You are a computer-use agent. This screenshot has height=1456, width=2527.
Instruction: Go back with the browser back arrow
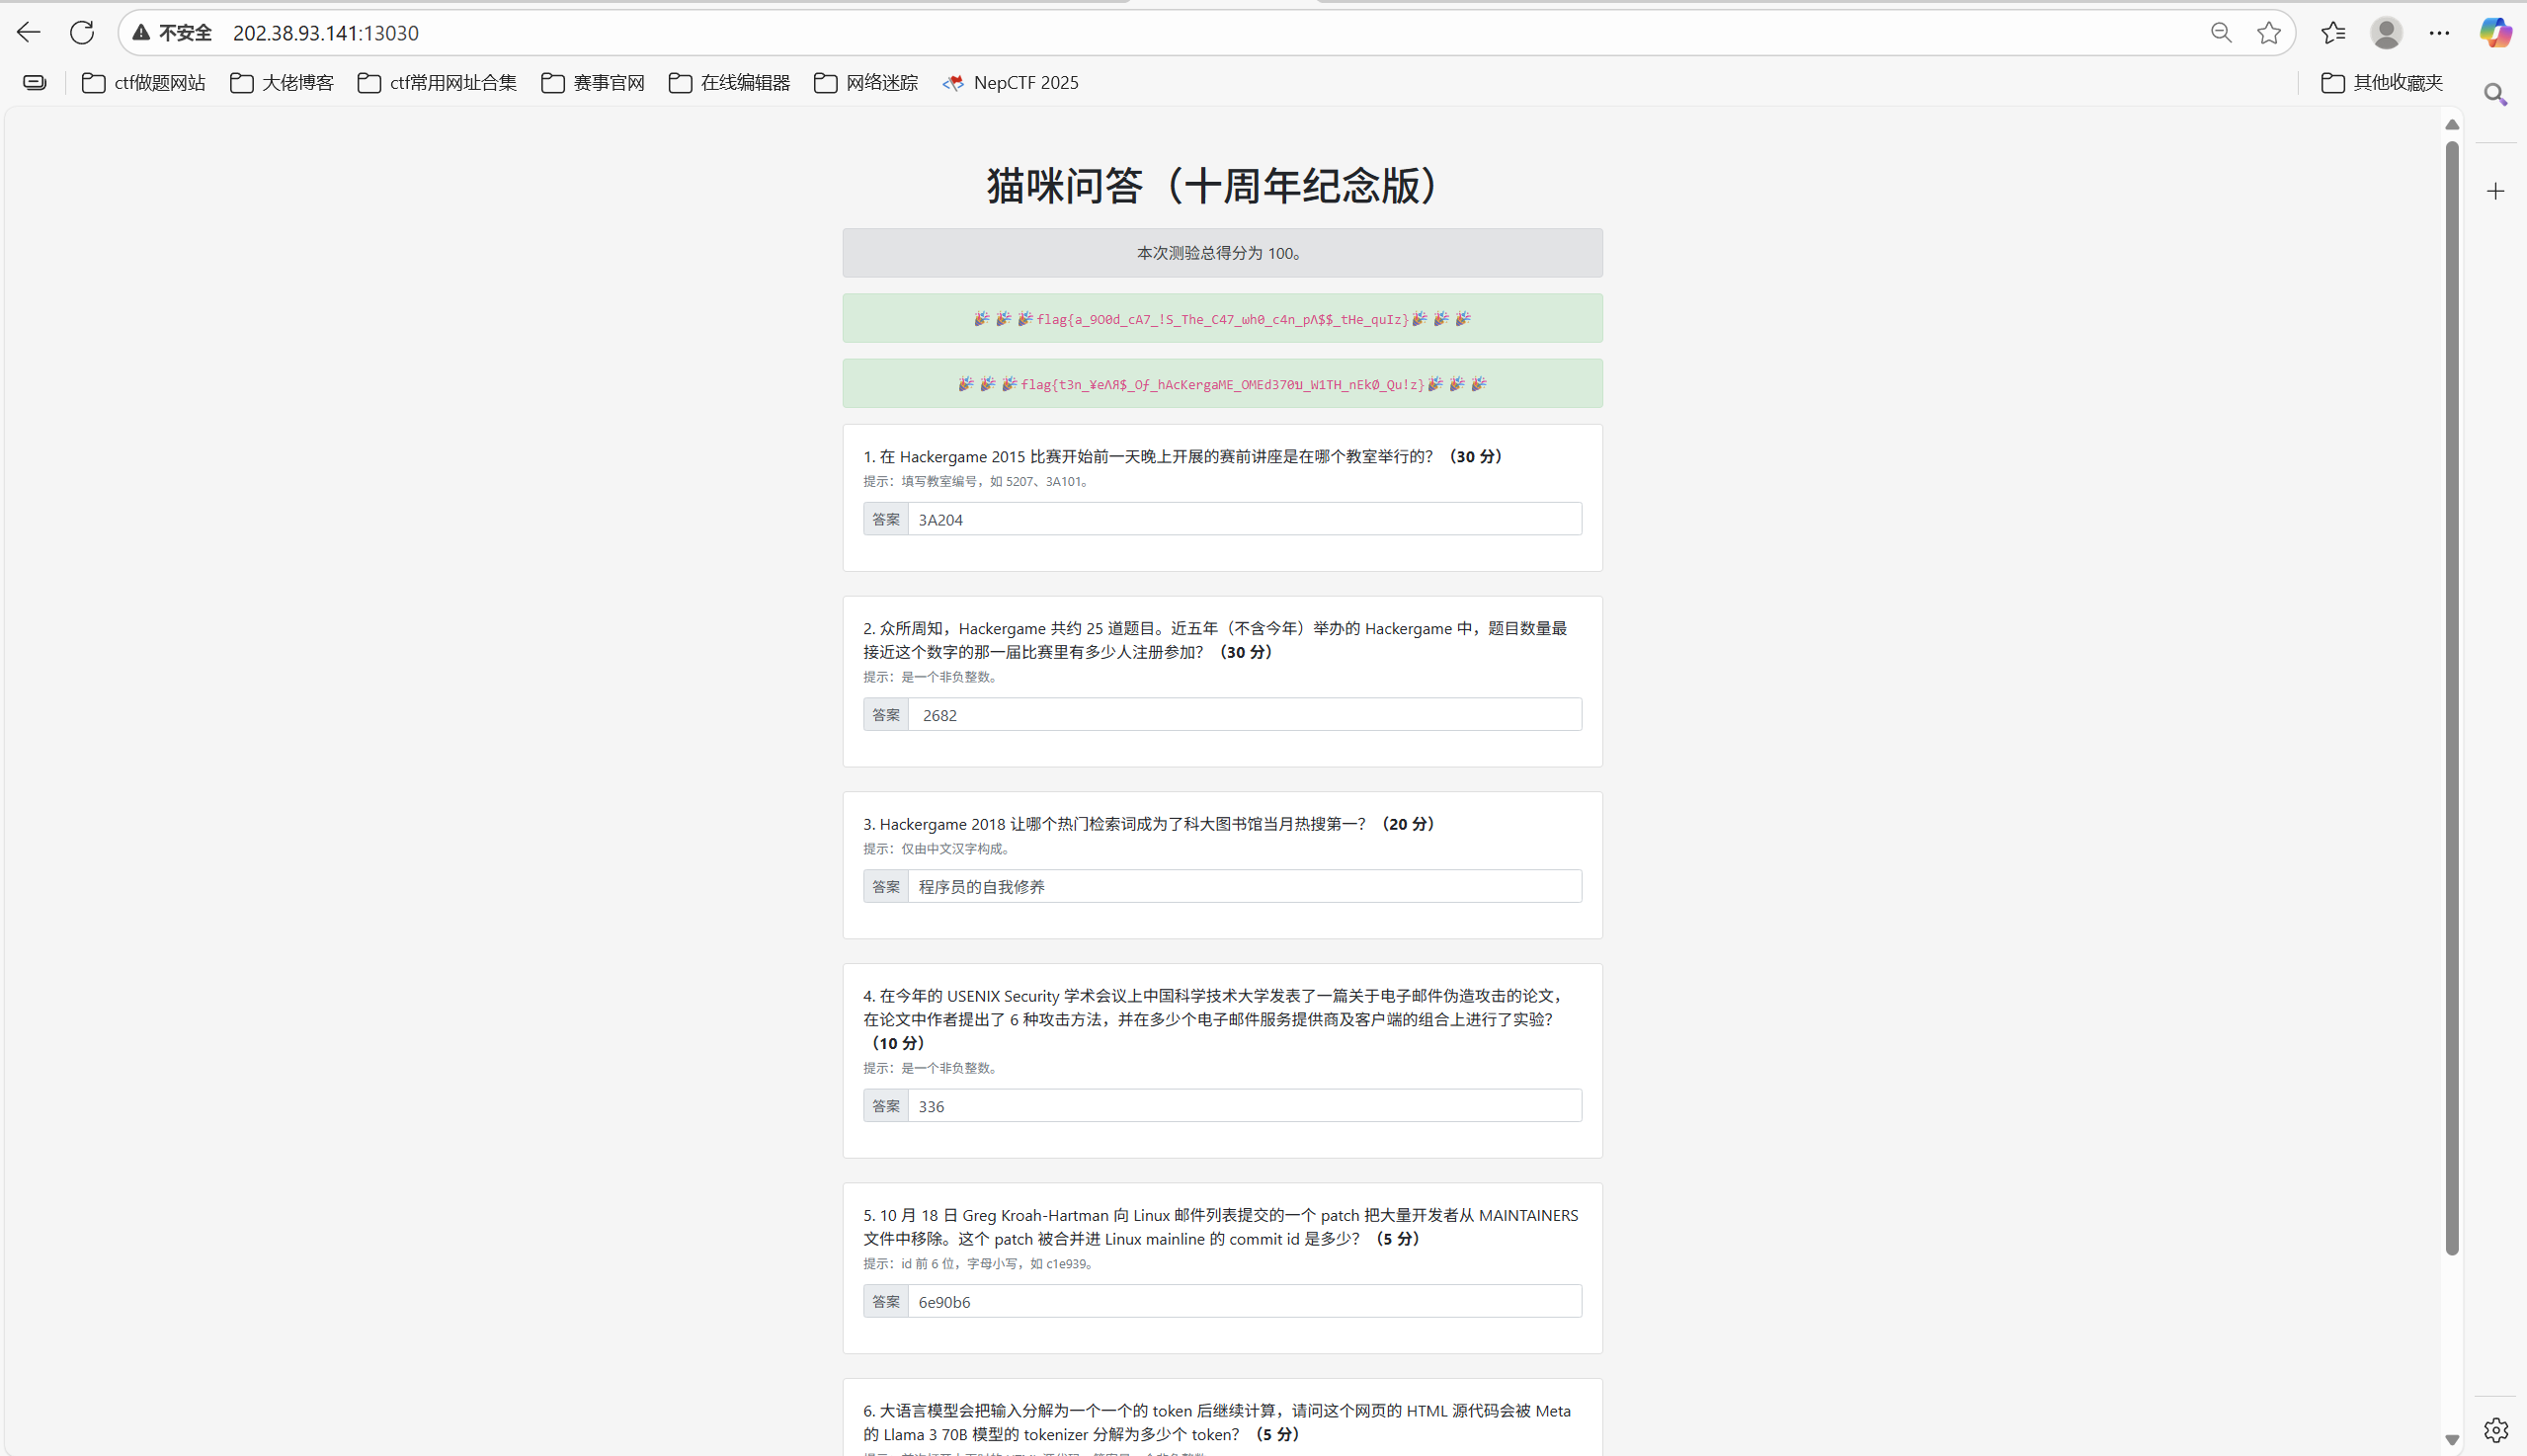pos(28,33)
